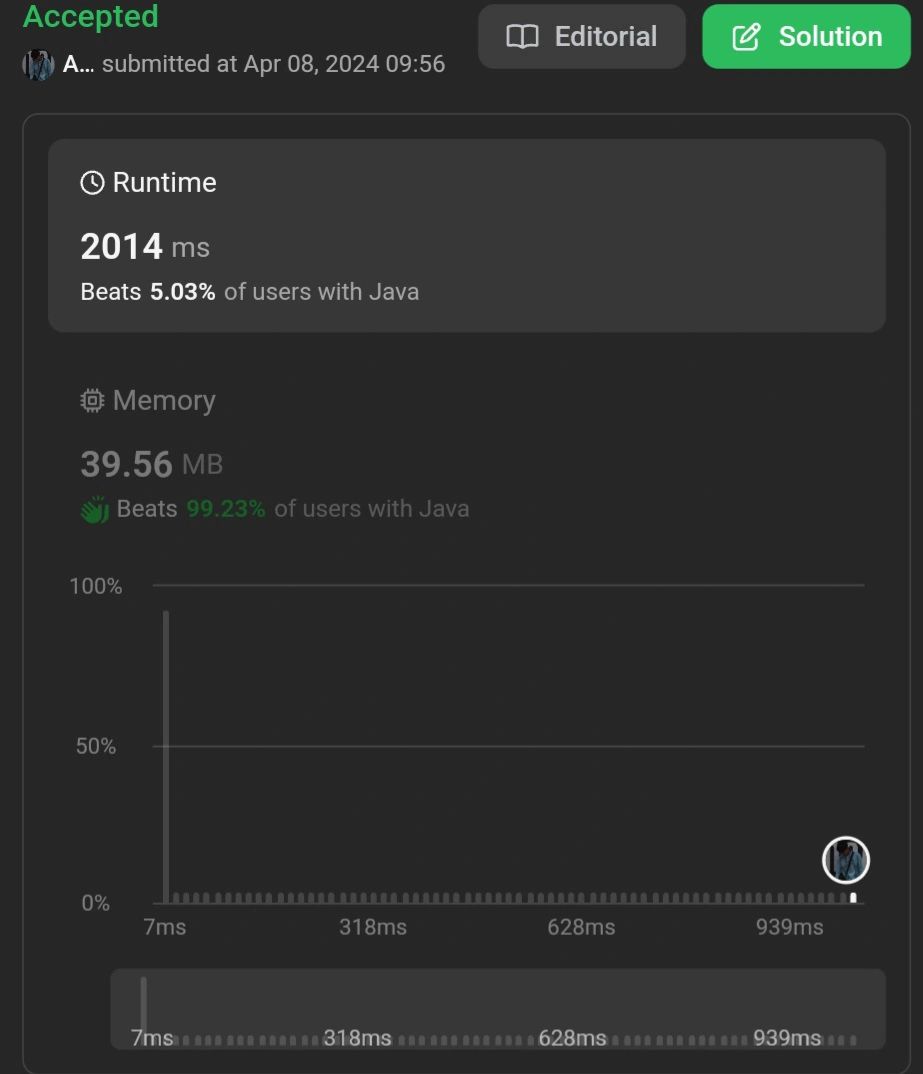Click the range slider's 7ms handle bar
The height and width of the screenshot is (1074, 923).
[x=144, y=1003]
